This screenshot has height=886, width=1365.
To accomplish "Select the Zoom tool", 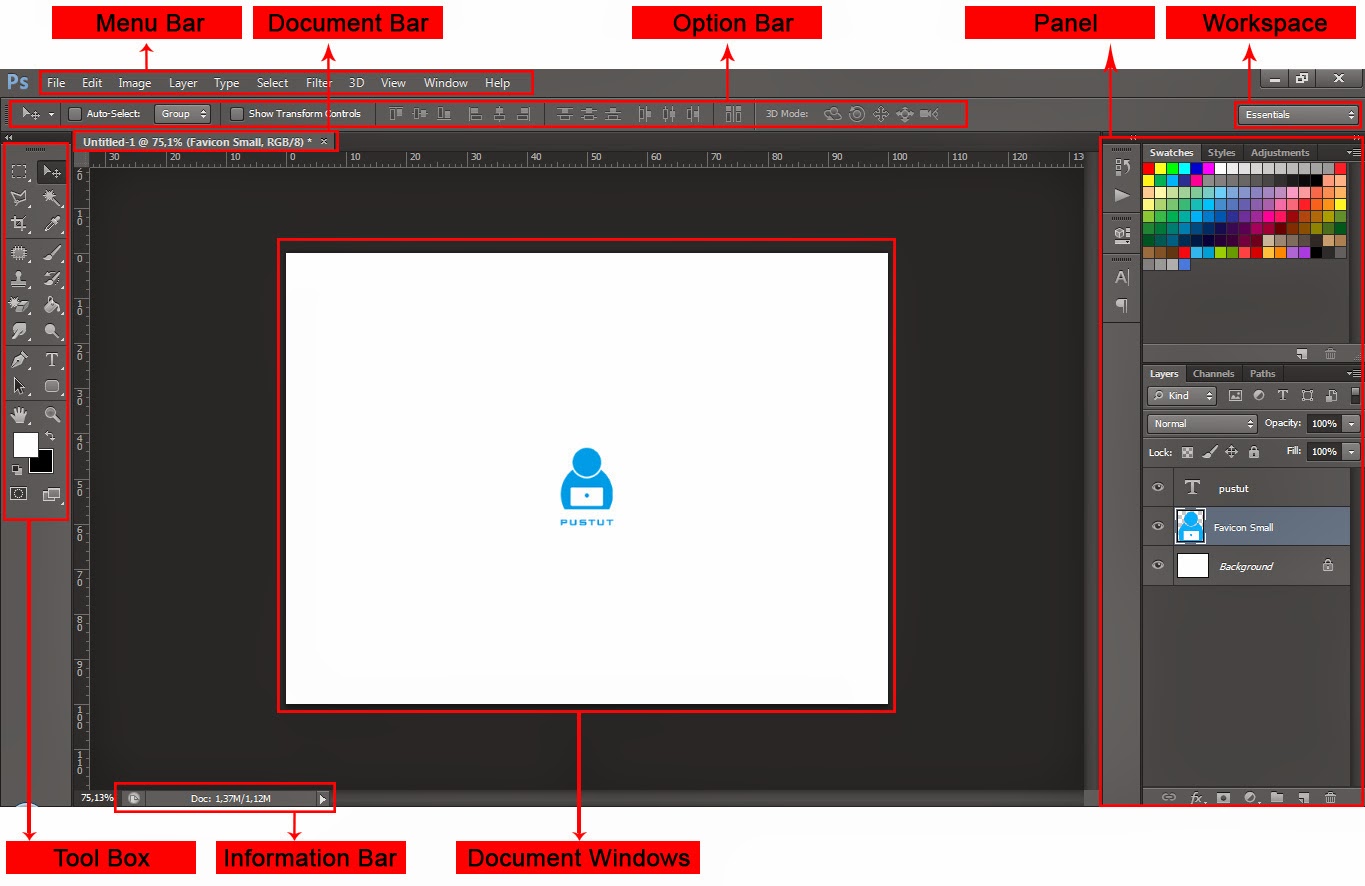I will (51, 414).
